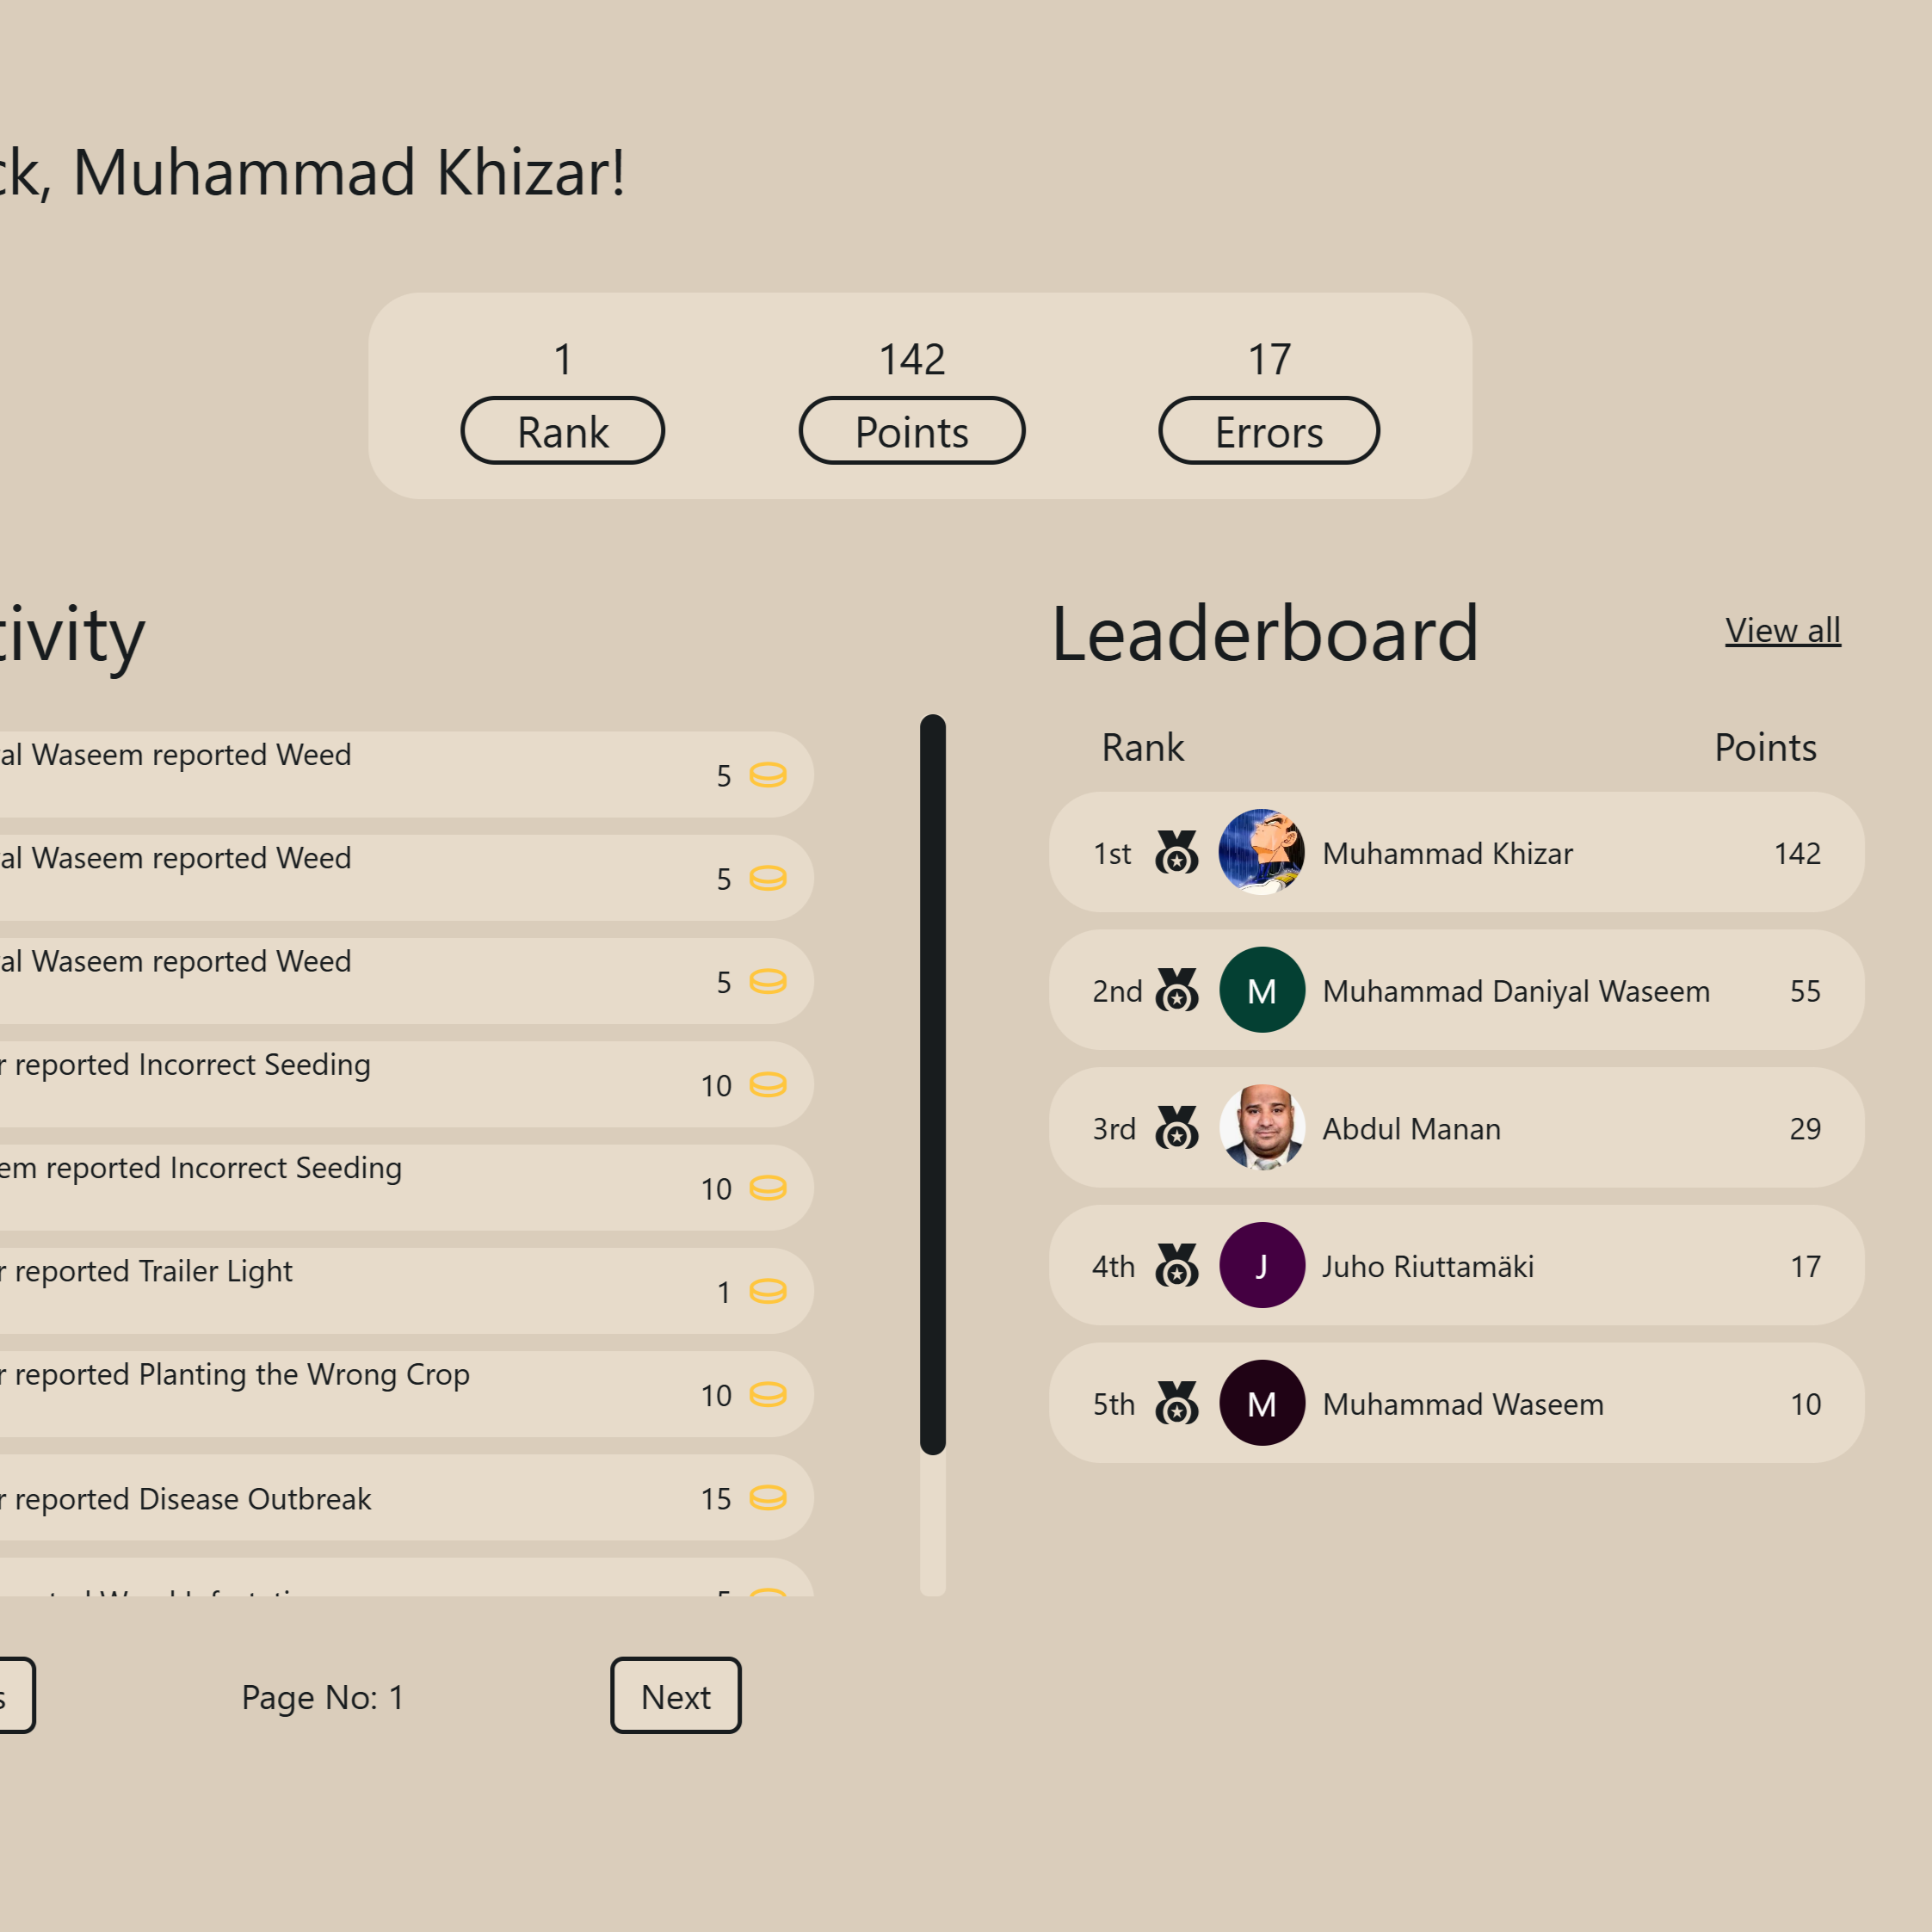Viewport: 1932px width, 1932px height.
Task: Open Abdul Manan's profile photo
Action: (x=1262, y=1127)
